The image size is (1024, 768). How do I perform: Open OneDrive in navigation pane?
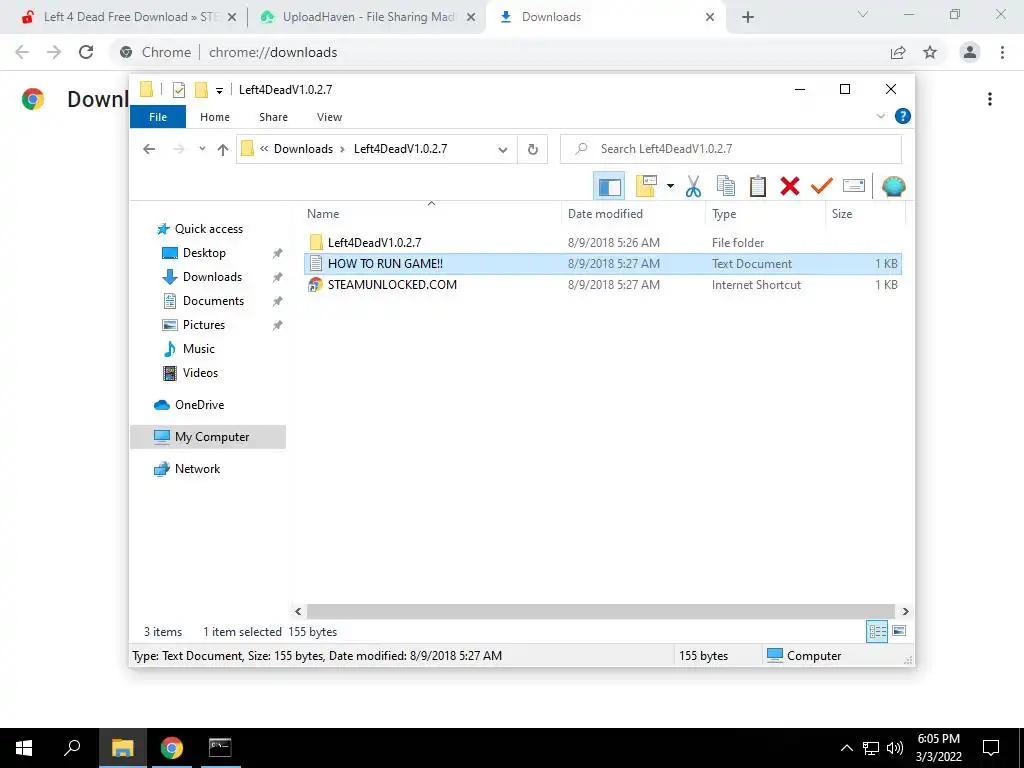(x=199, y=405)
